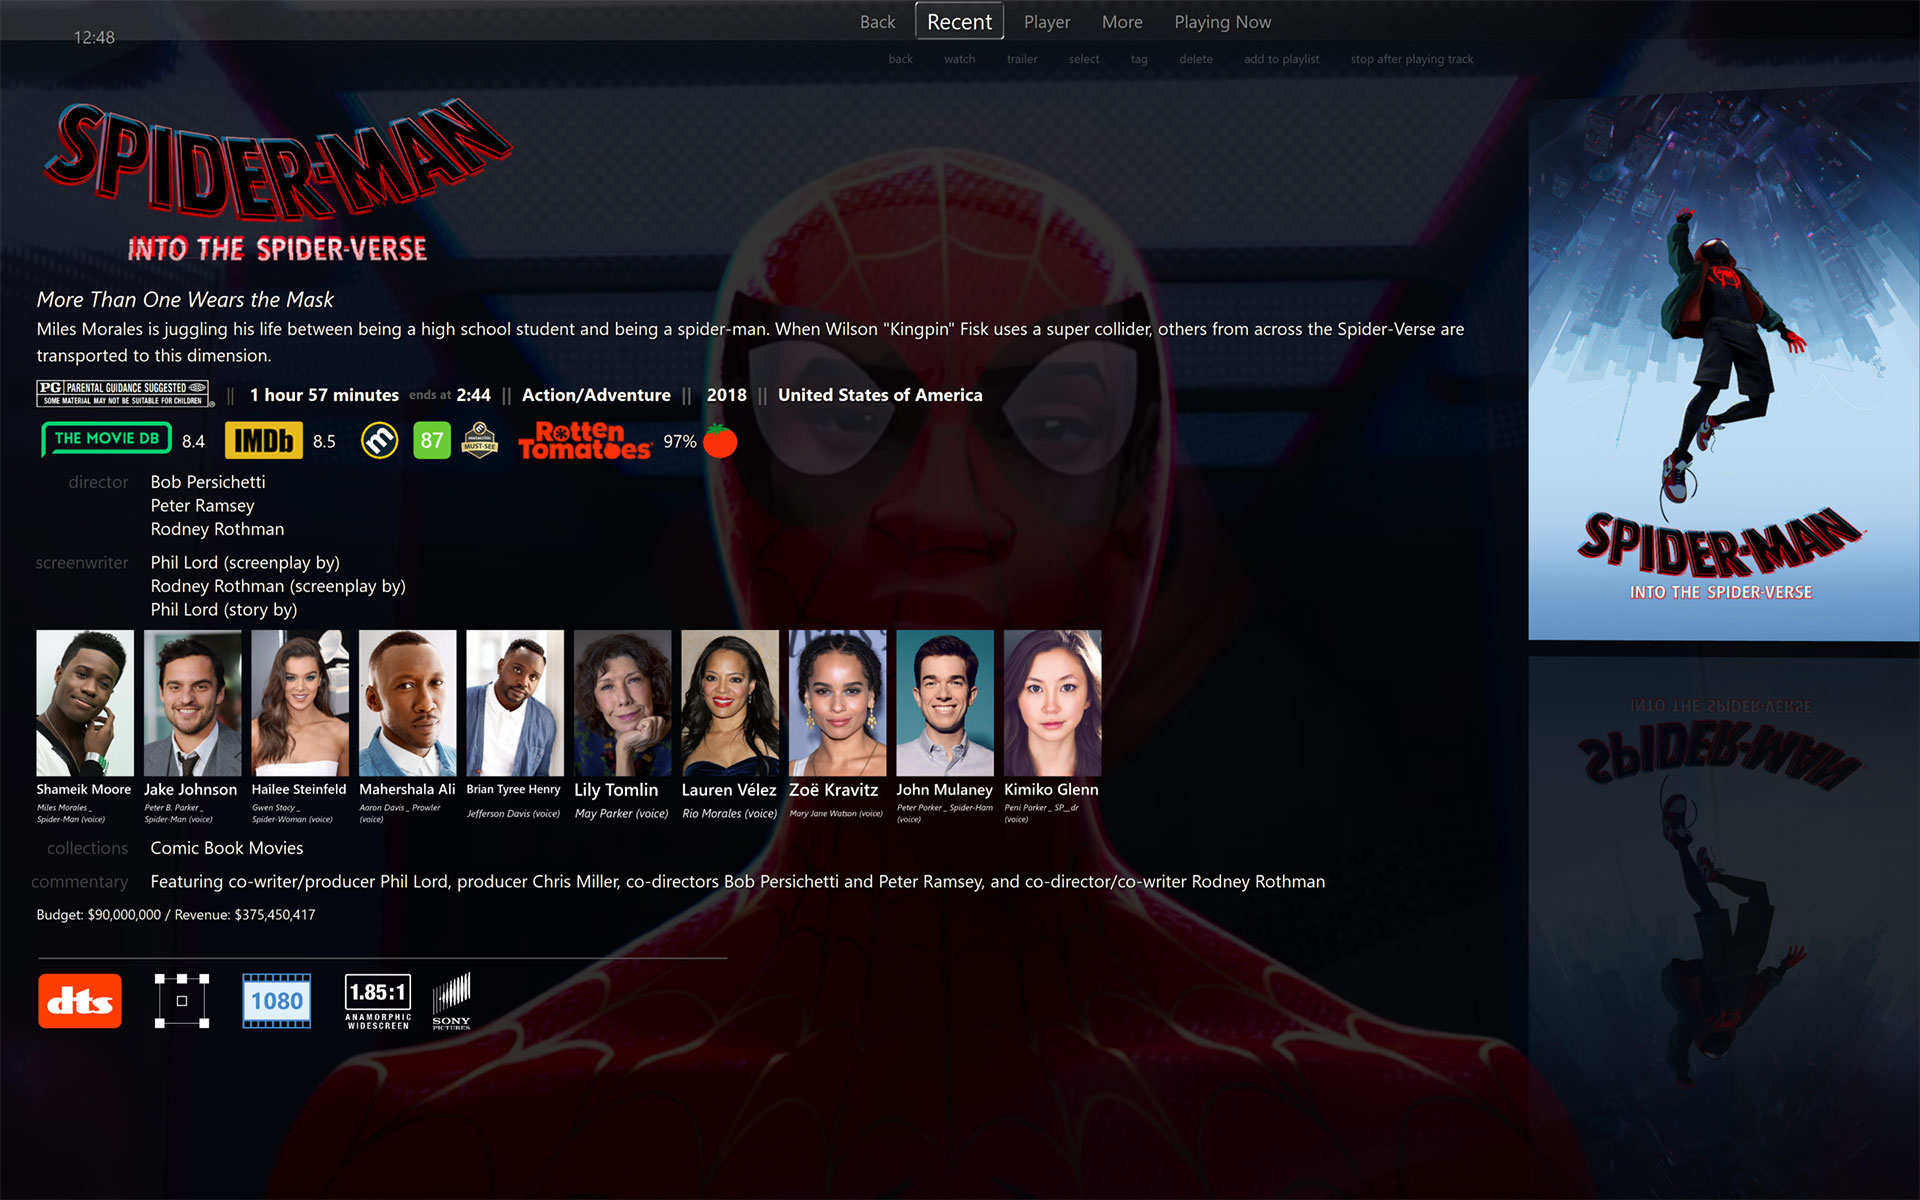Click the Spider-Man title logo artwork
The width and height of the screenshot is (1920, 1200).
(278, 180)
